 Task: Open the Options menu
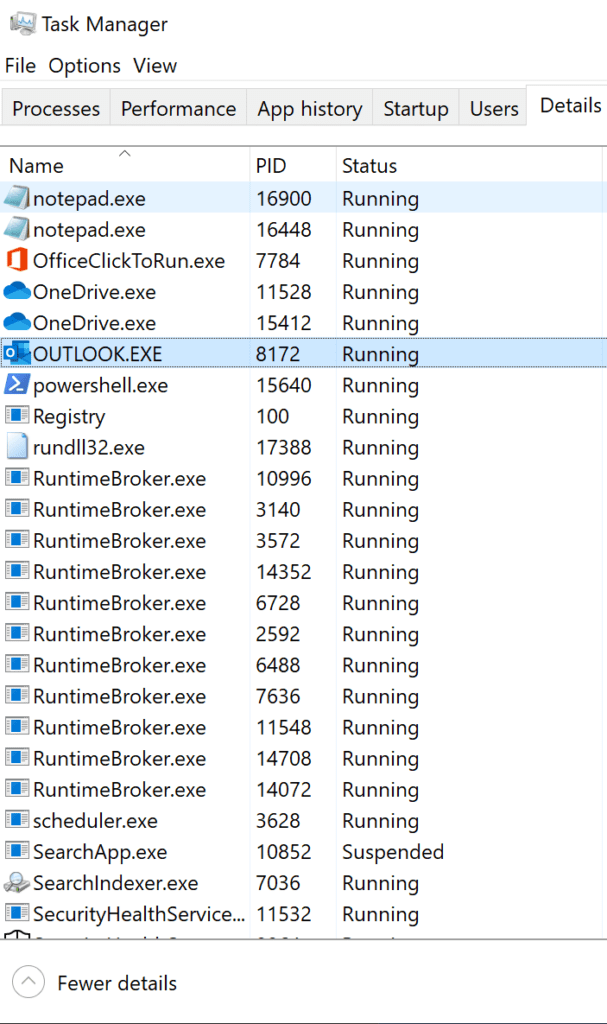[x=85, y=66]
